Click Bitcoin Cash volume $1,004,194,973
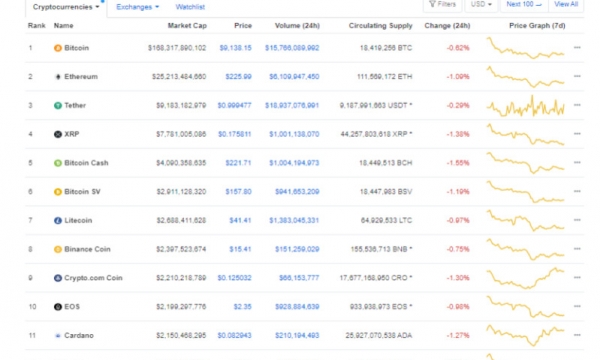Image resolution: width=600 pixels, height=360 pixels. tap(294, 163)
